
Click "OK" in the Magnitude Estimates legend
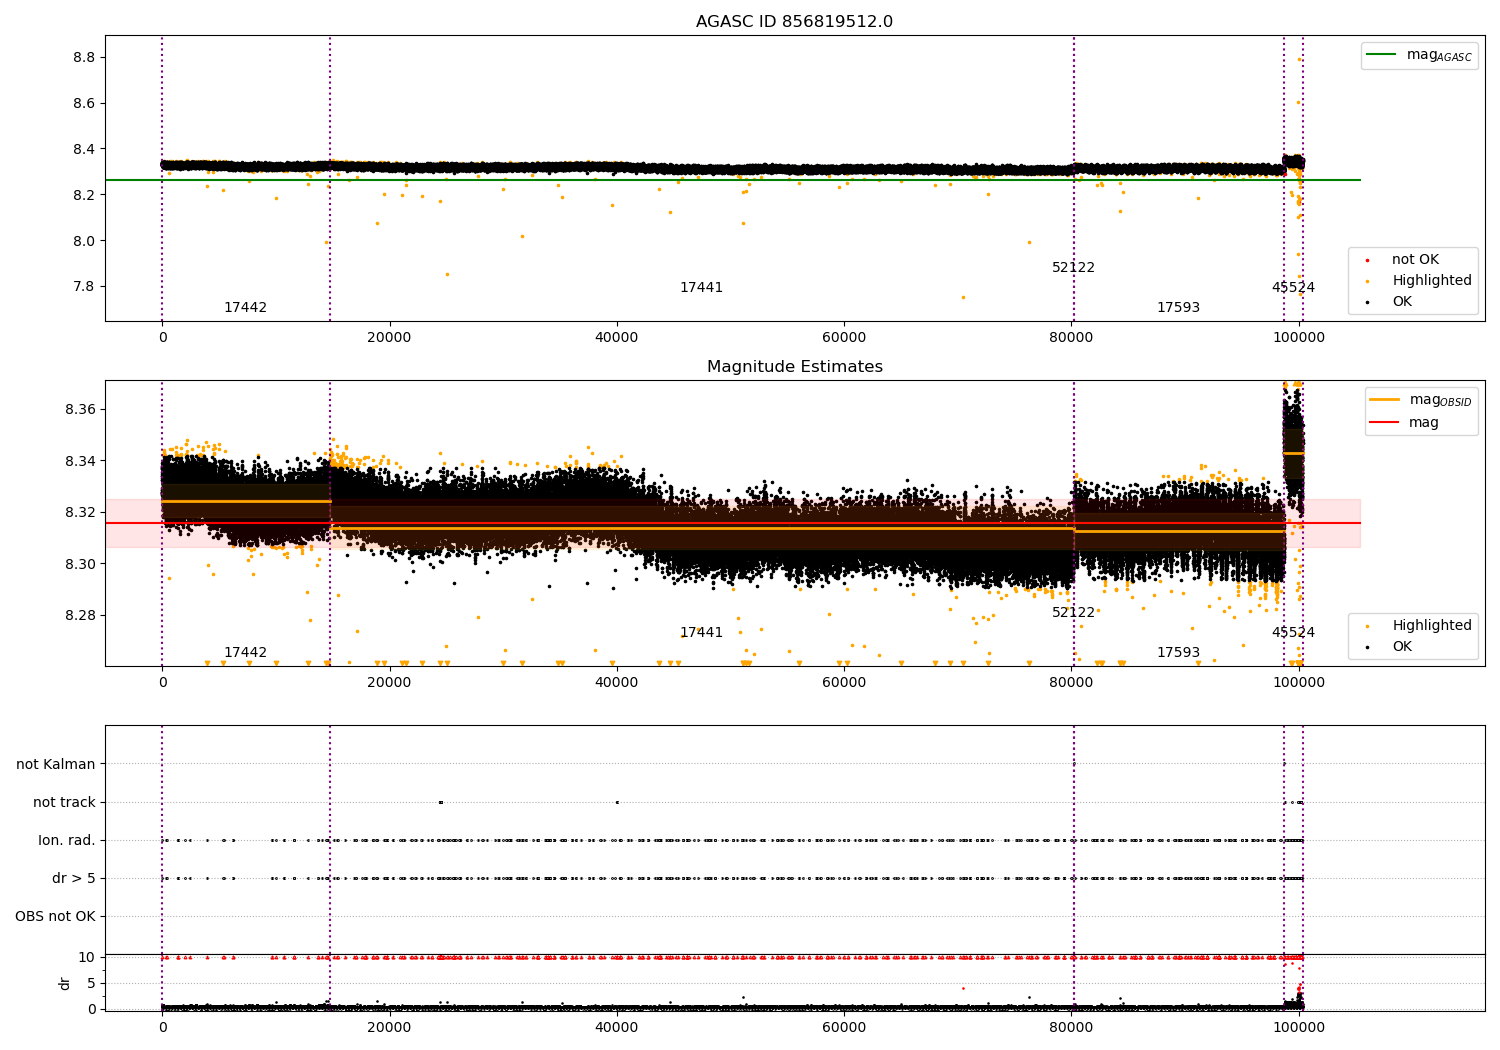1402,647
